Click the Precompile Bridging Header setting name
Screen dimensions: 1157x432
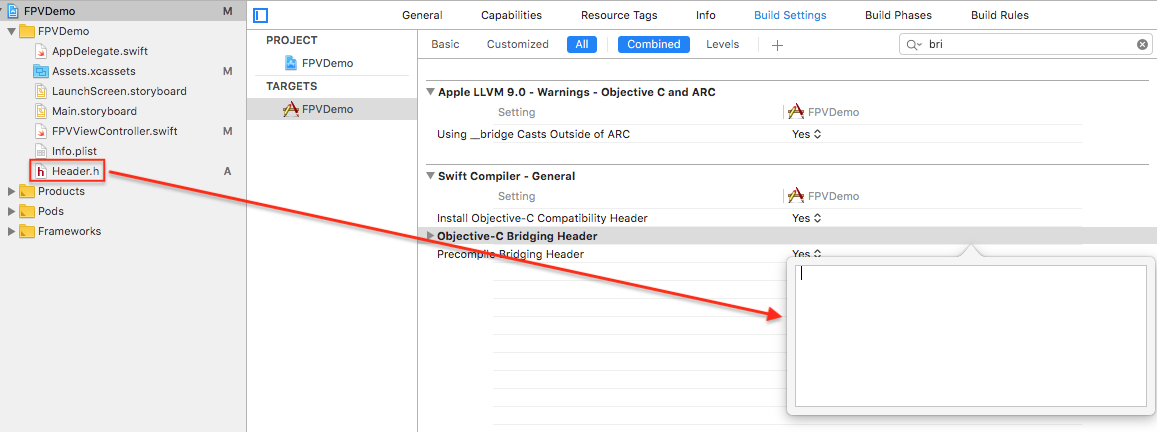pyautogui.click(x=511, y=254)
